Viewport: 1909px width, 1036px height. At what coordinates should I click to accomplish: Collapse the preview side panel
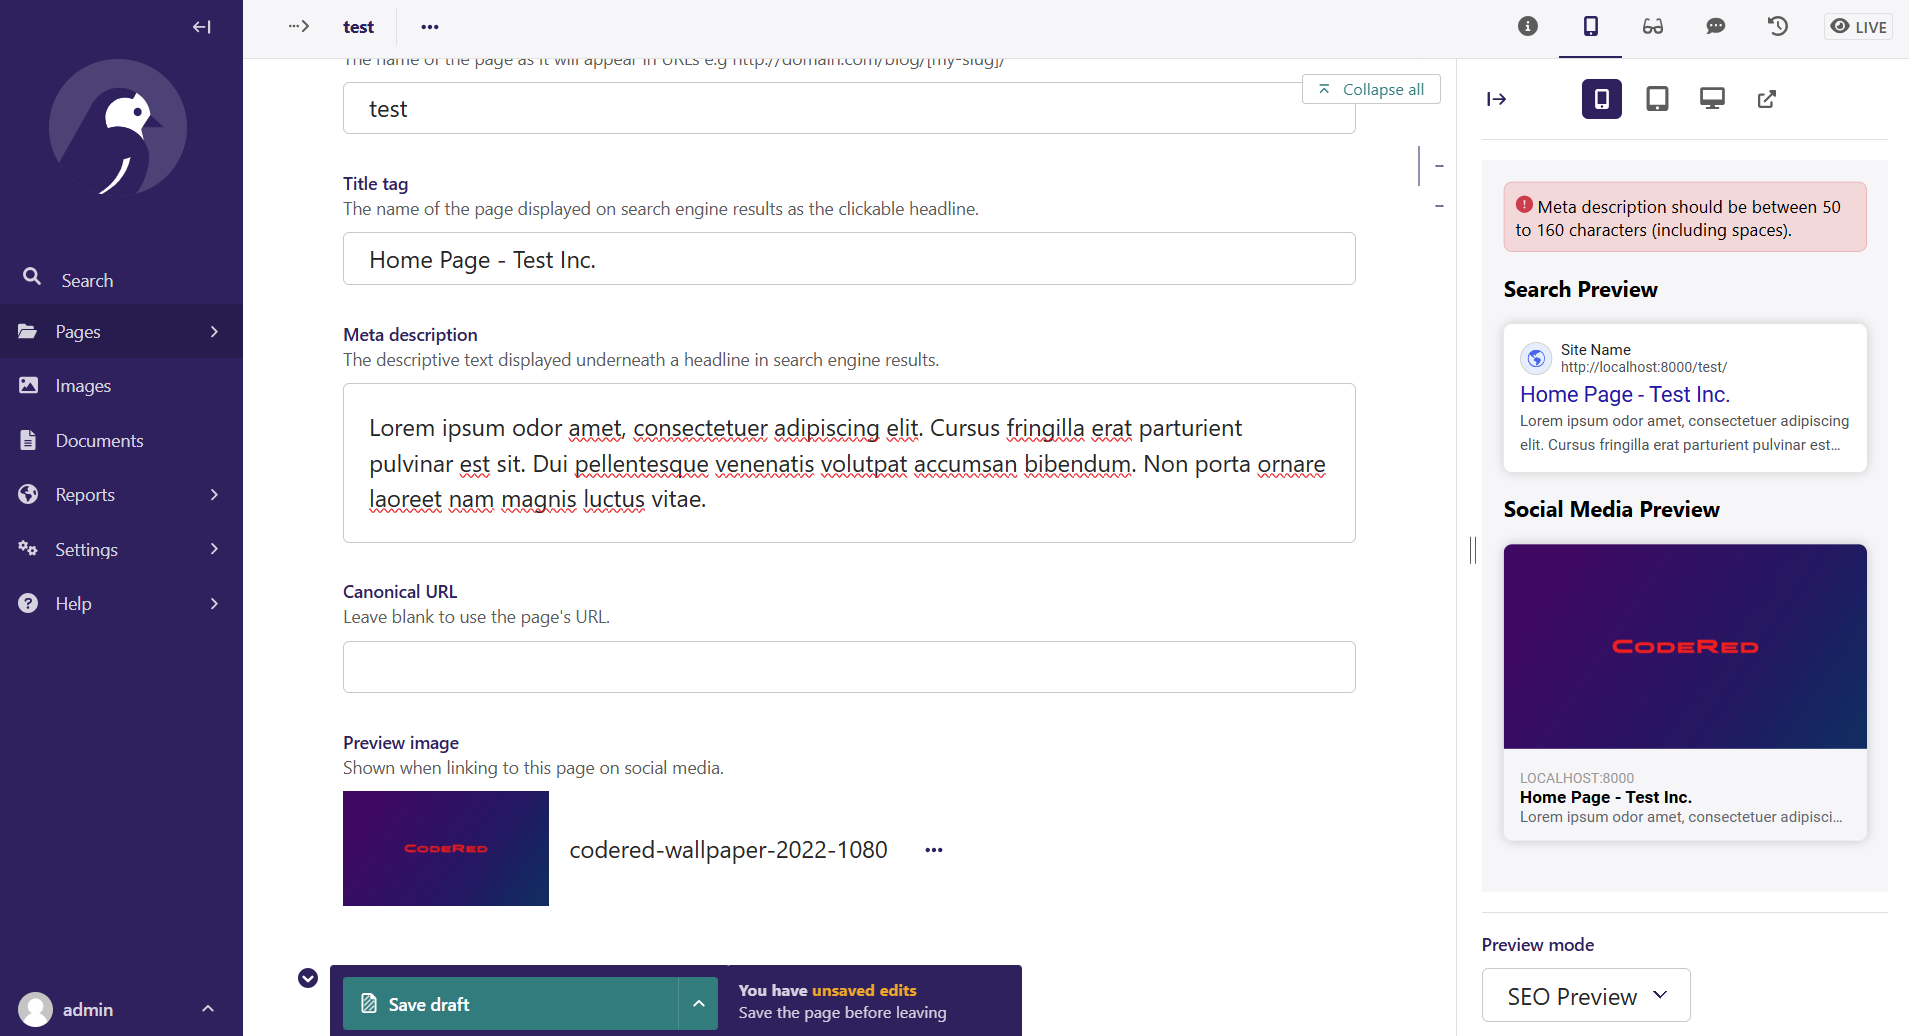point(1497,98)
